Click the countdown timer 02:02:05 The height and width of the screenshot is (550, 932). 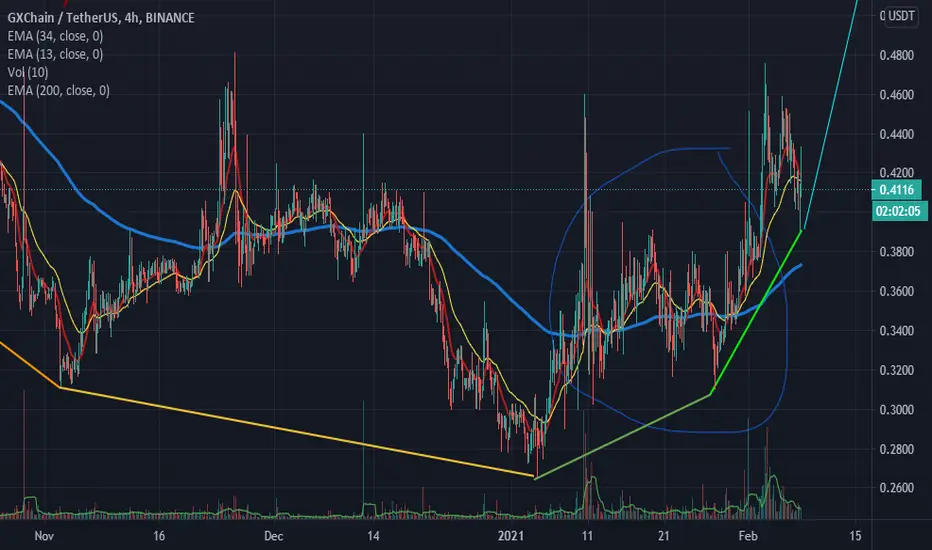(x=899, y=211)
